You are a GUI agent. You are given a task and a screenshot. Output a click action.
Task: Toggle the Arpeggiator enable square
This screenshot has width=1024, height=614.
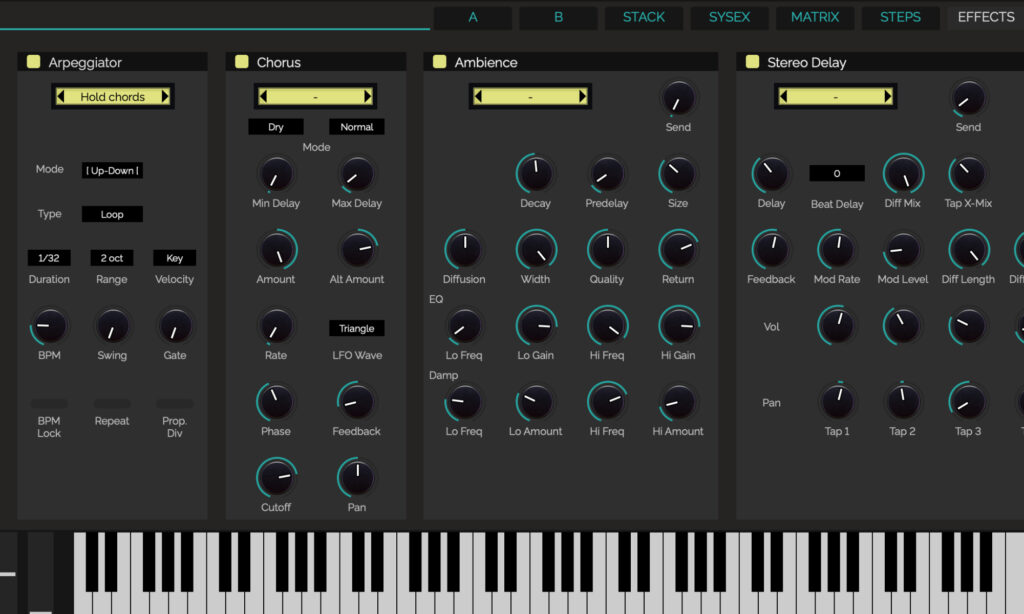pyautogui.click(x=33, y=61)
